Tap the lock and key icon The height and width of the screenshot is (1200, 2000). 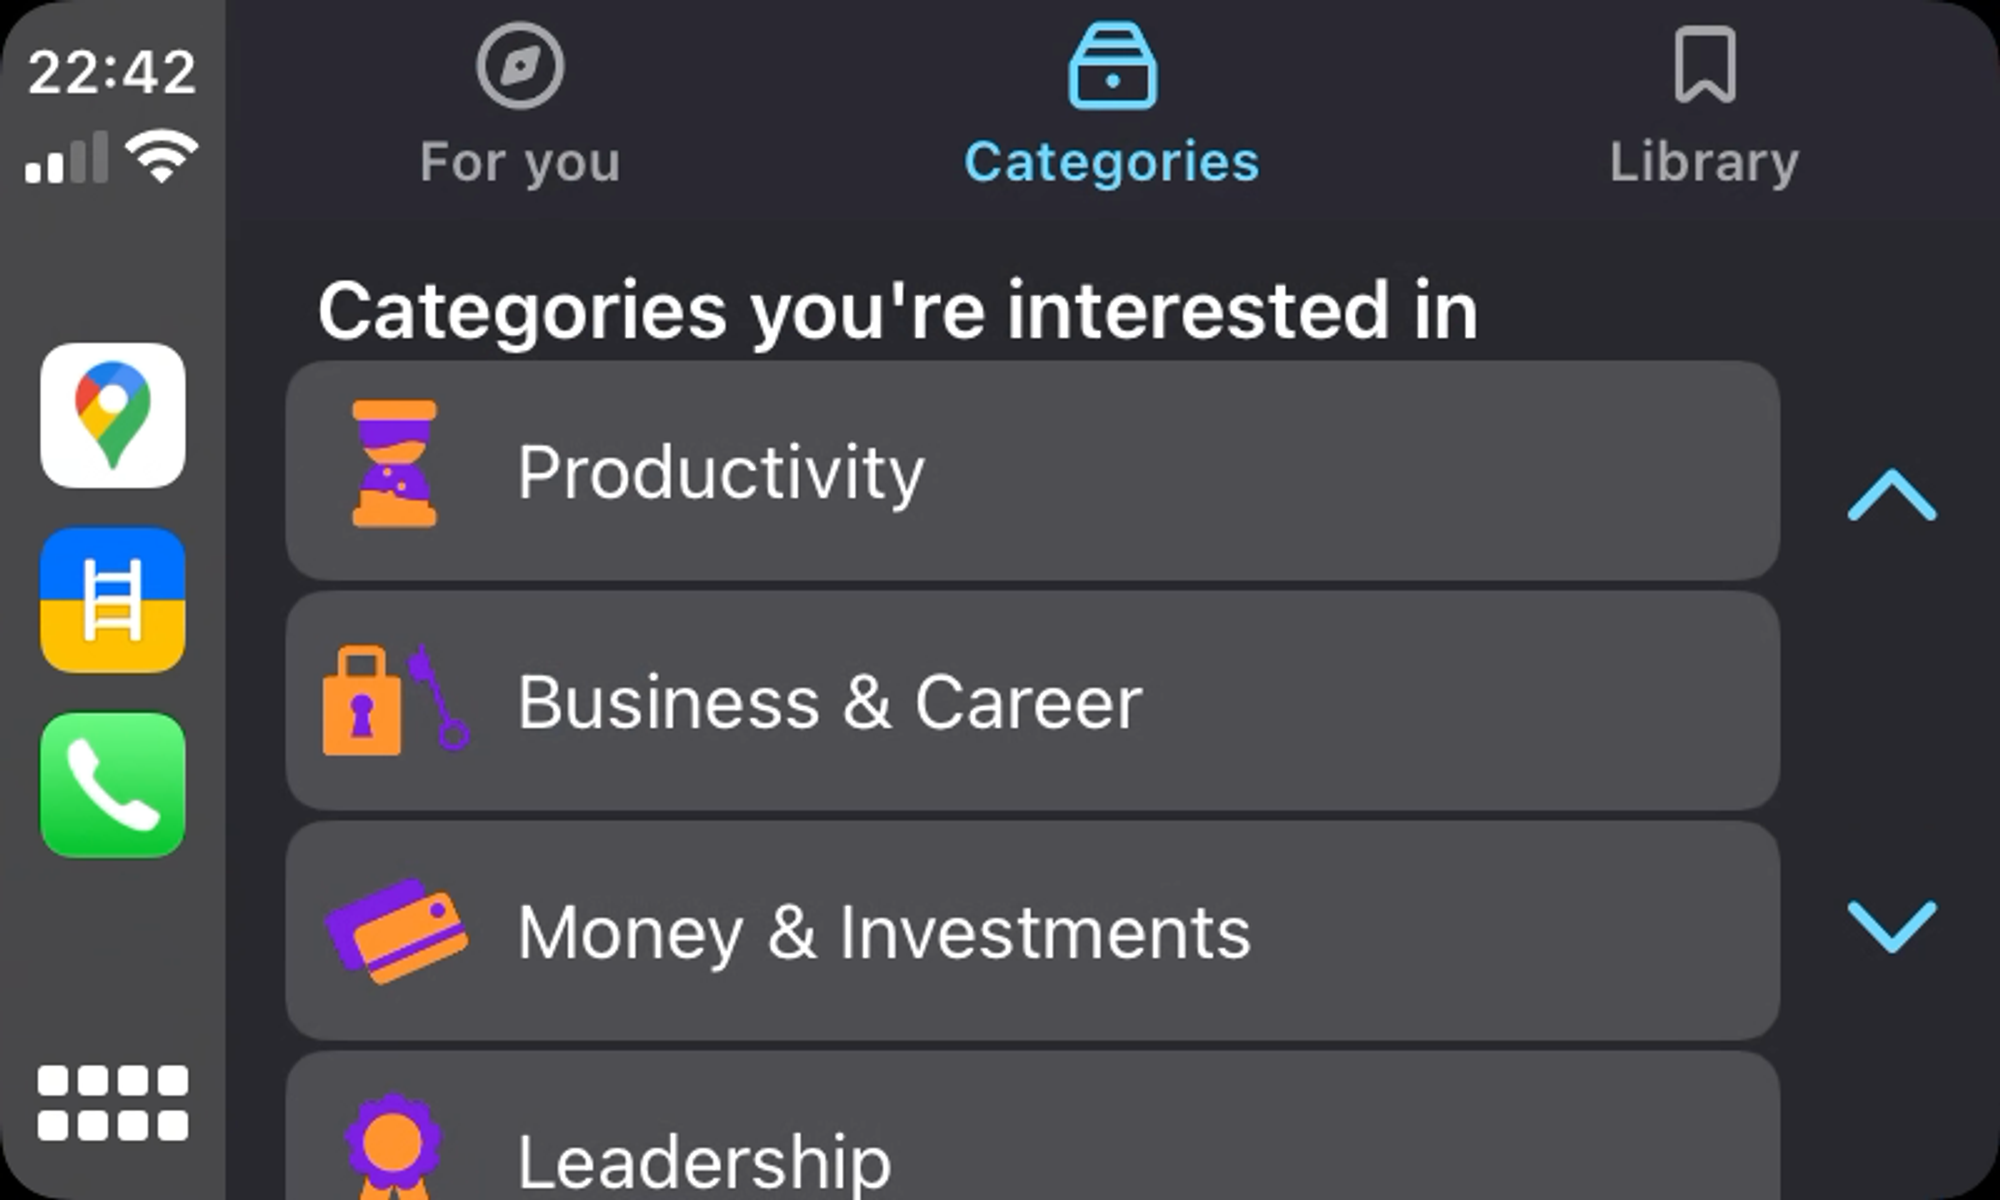pyautogui.click(x=394, y=699)
